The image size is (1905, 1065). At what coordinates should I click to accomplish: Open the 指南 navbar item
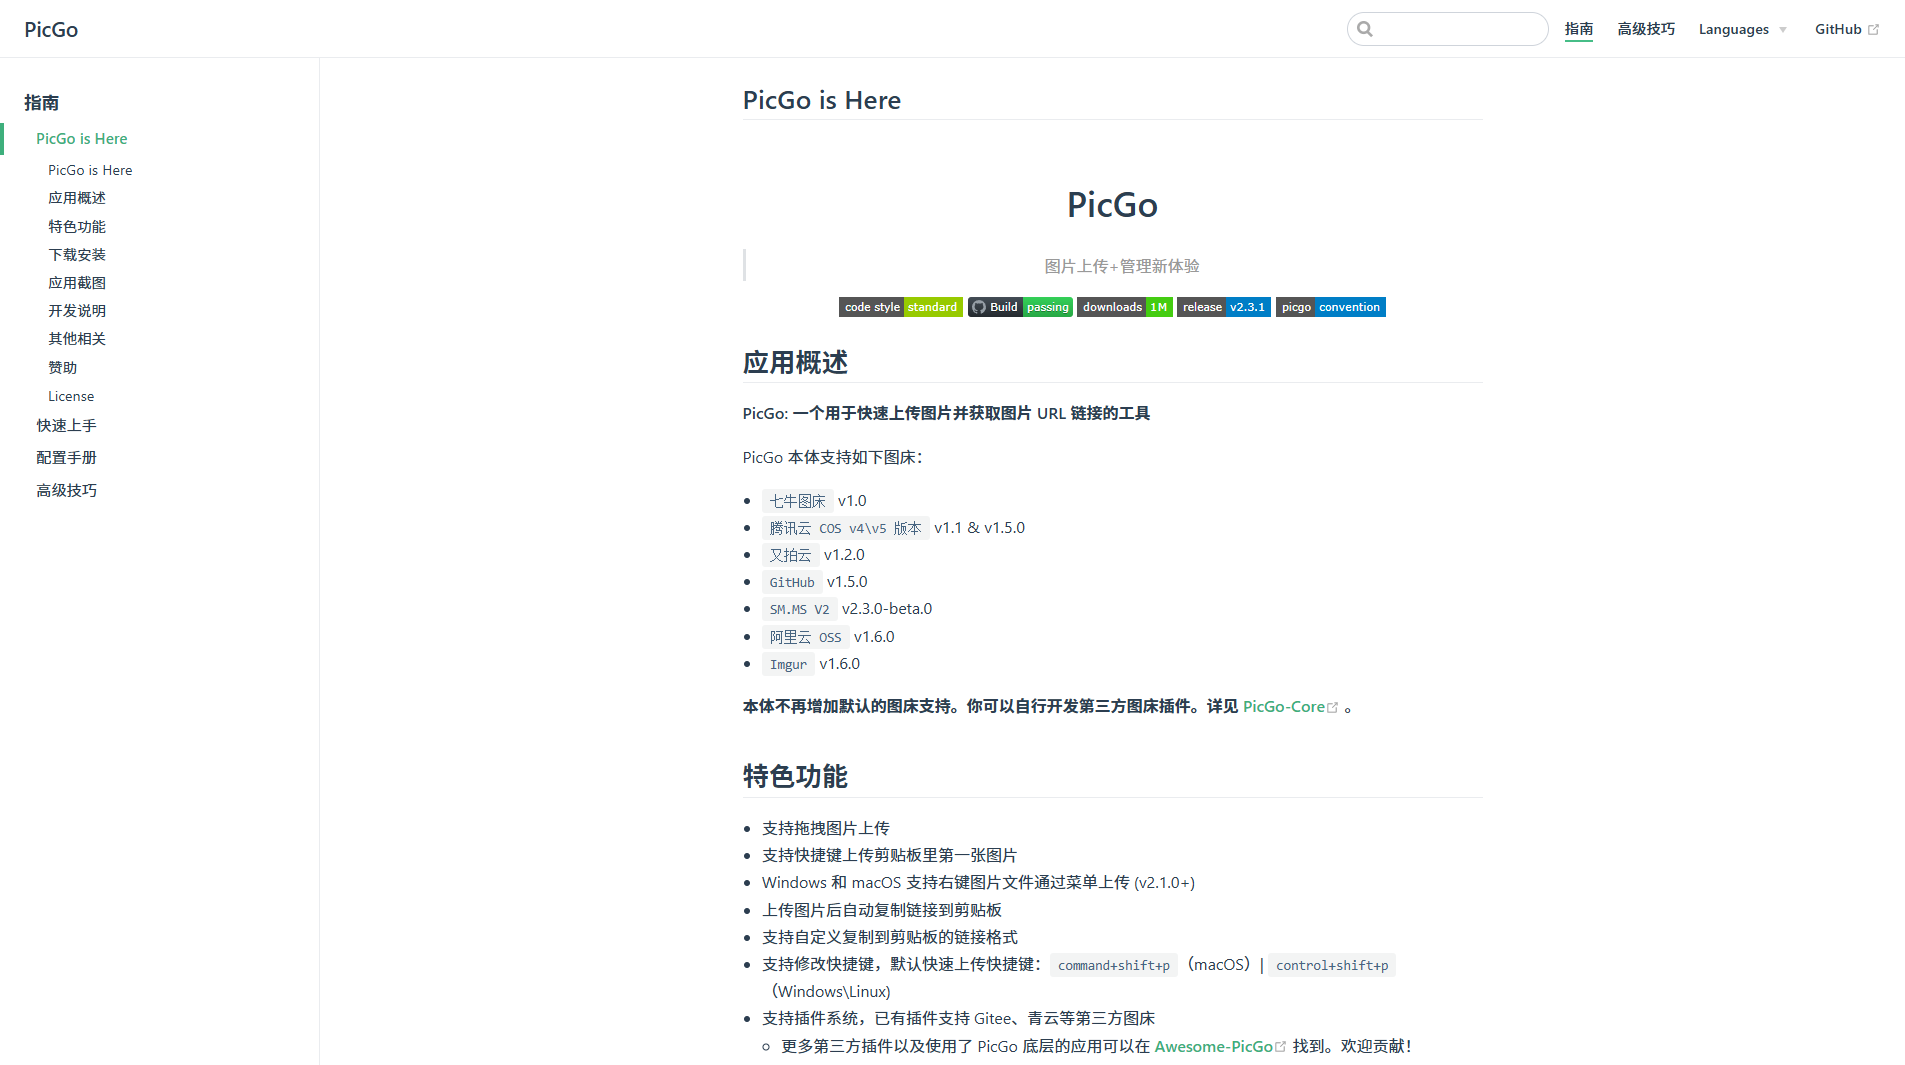[1579, 29]
